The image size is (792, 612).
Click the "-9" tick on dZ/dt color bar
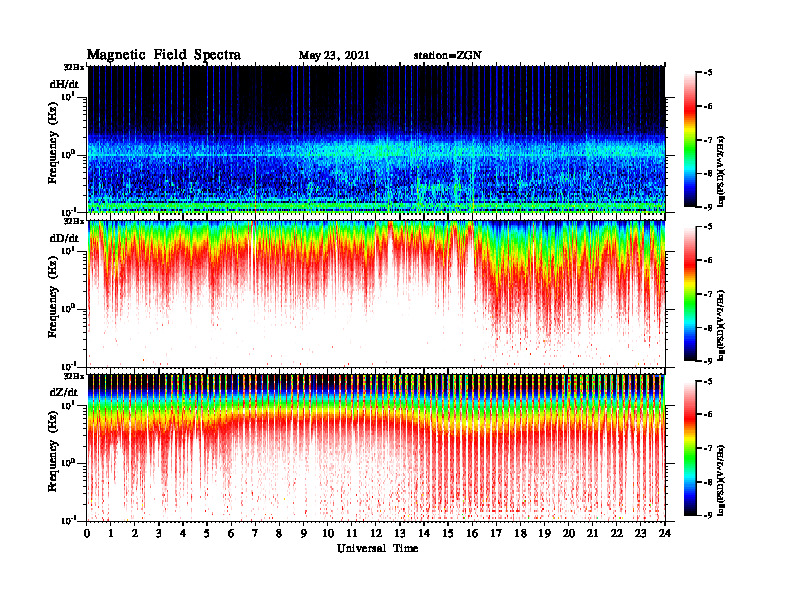[707, 515]
